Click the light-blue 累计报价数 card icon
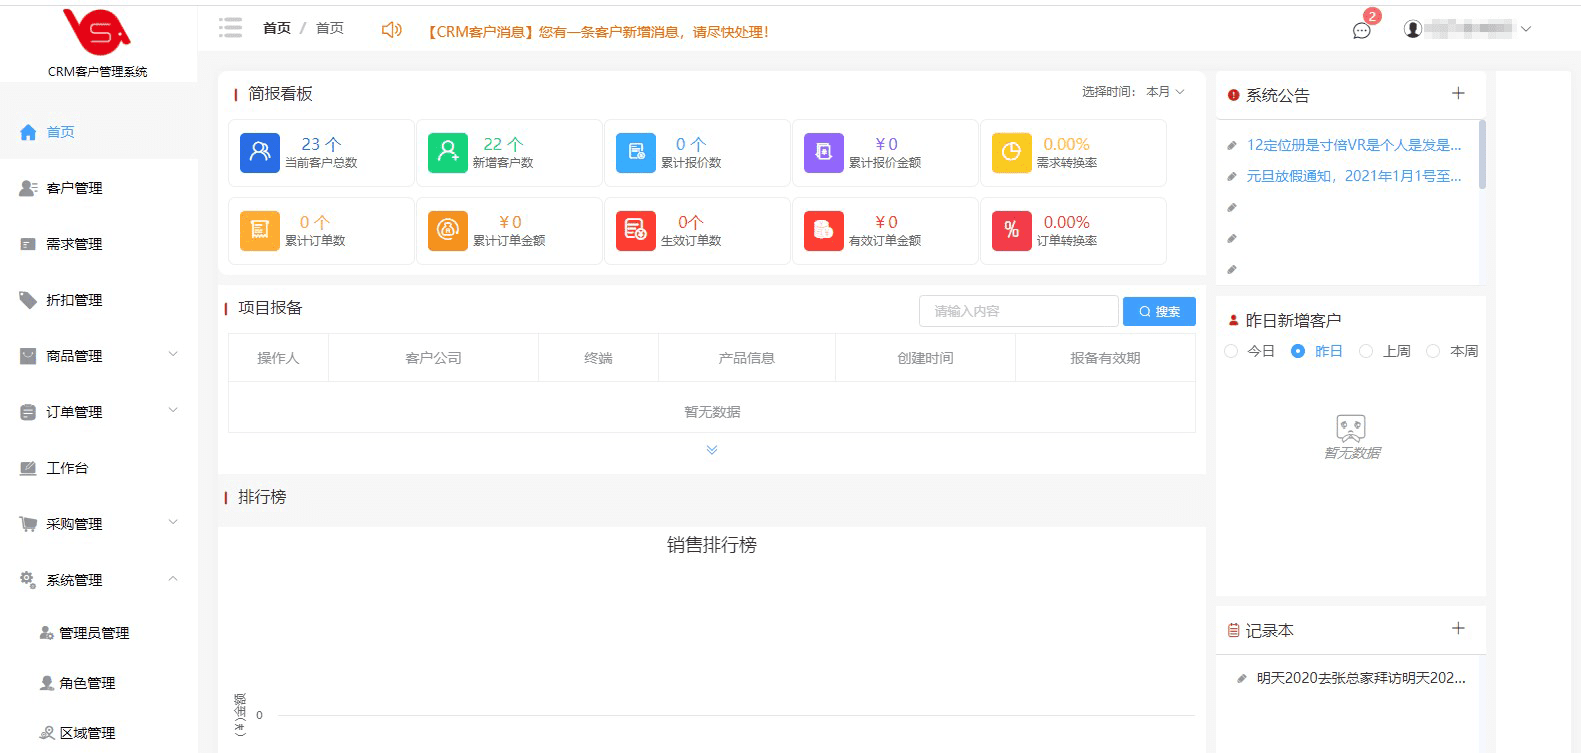Screen dimensions: 1581x753 (636, 153)
